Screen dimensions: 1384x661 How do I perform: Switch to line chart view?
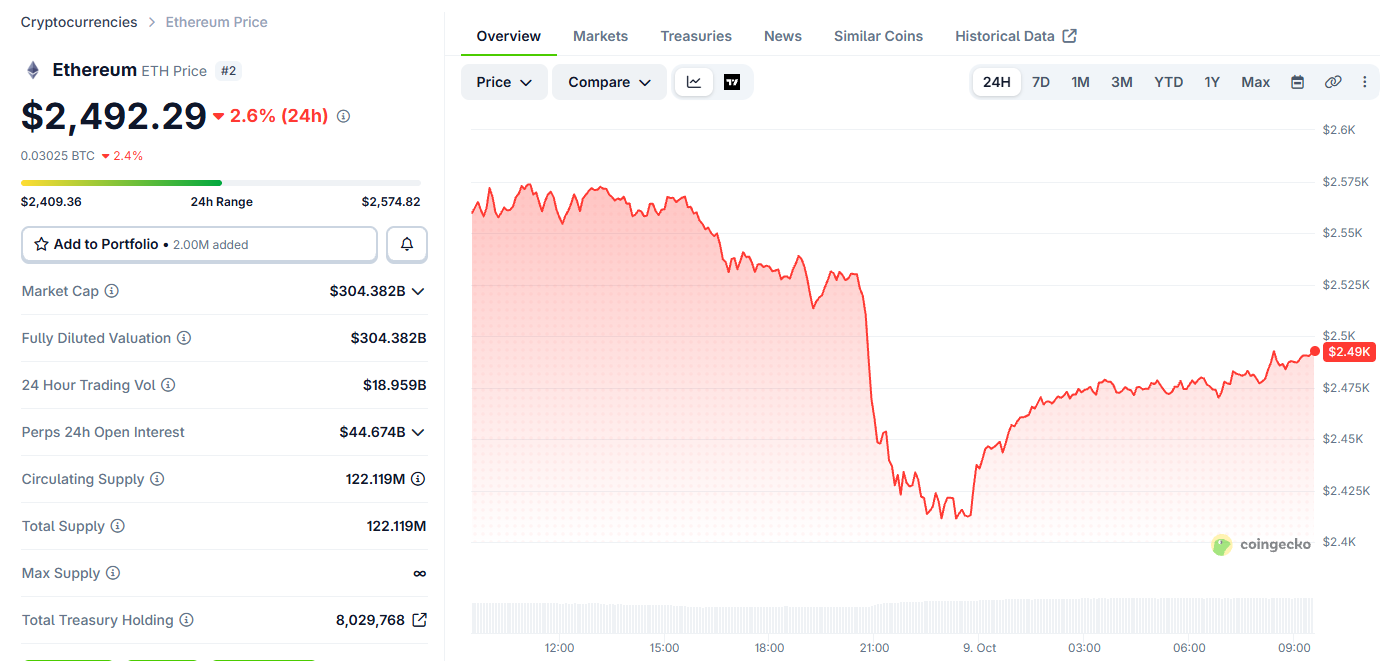(694, 82)
